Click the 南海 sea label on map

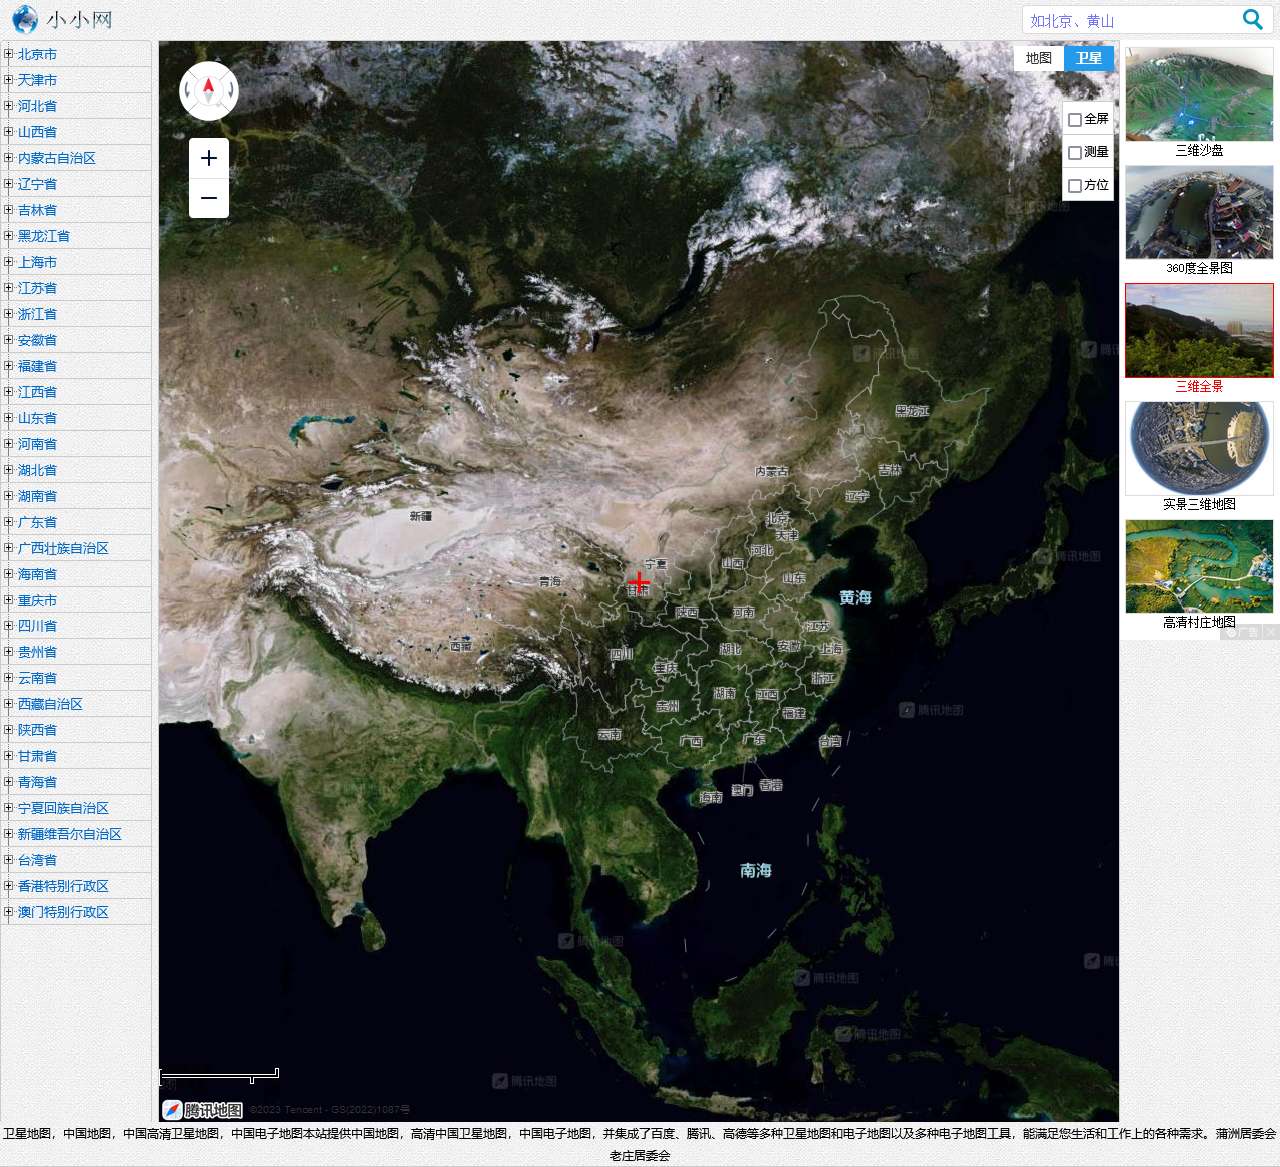pos(756,870)
